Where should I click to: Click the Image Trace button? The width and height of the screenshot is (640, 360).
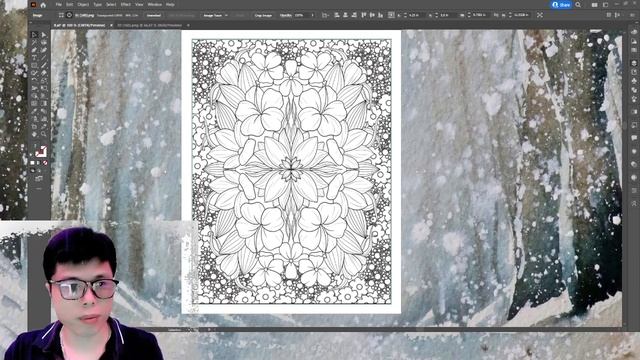[x=212, y=16]
